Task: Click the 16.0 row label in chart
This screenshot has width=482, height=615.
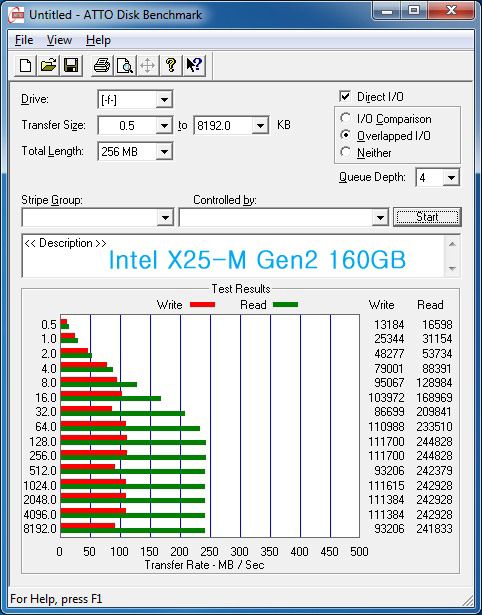Action: (x=46, y=398)
